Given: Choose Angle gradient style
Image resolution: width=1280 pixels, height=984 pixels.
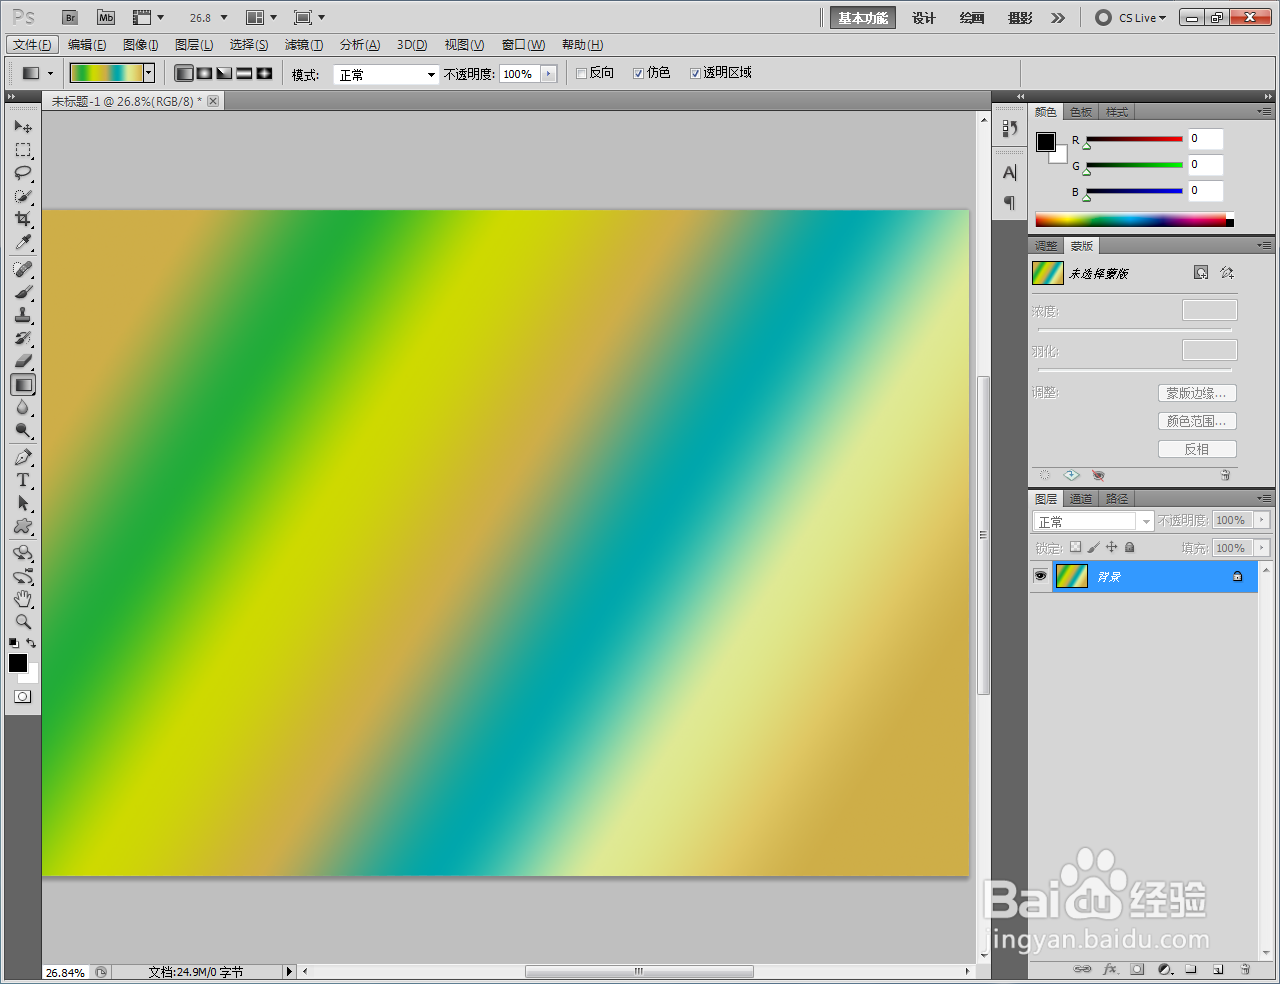Looking at the screenshot, I should [224, 73].
